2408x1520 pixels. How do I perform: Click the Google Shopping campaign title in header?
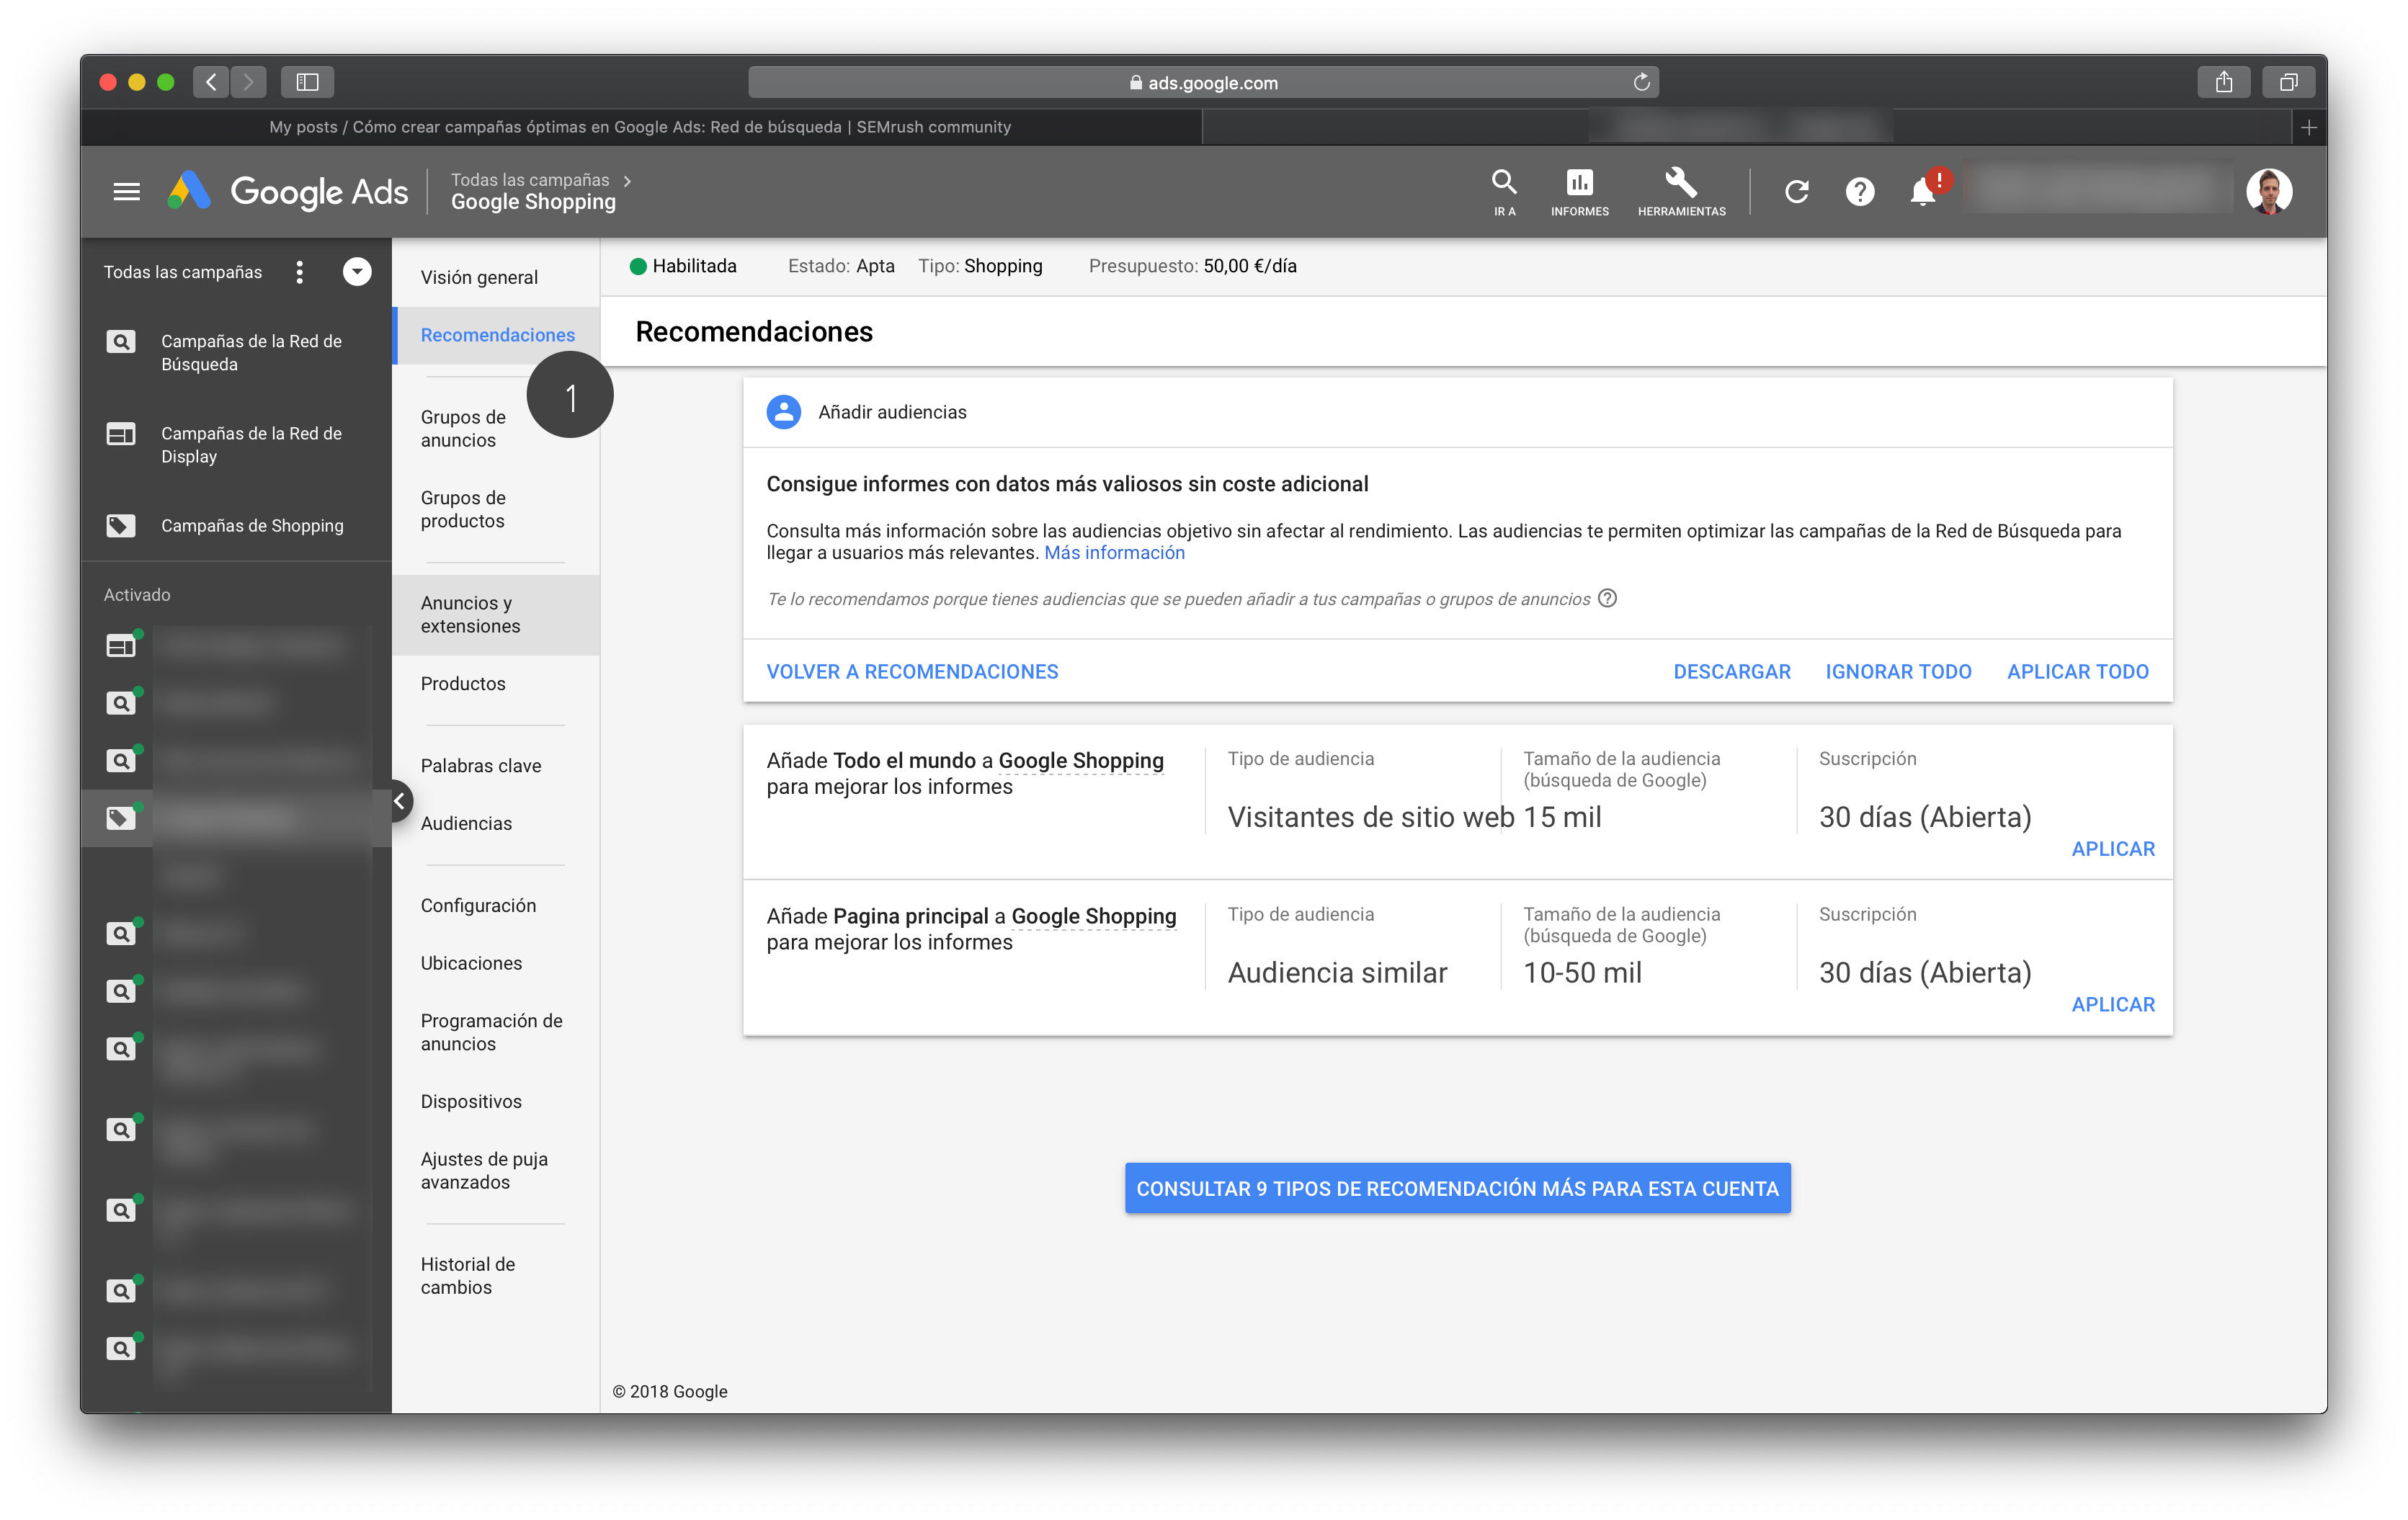(x=533, y=202)
